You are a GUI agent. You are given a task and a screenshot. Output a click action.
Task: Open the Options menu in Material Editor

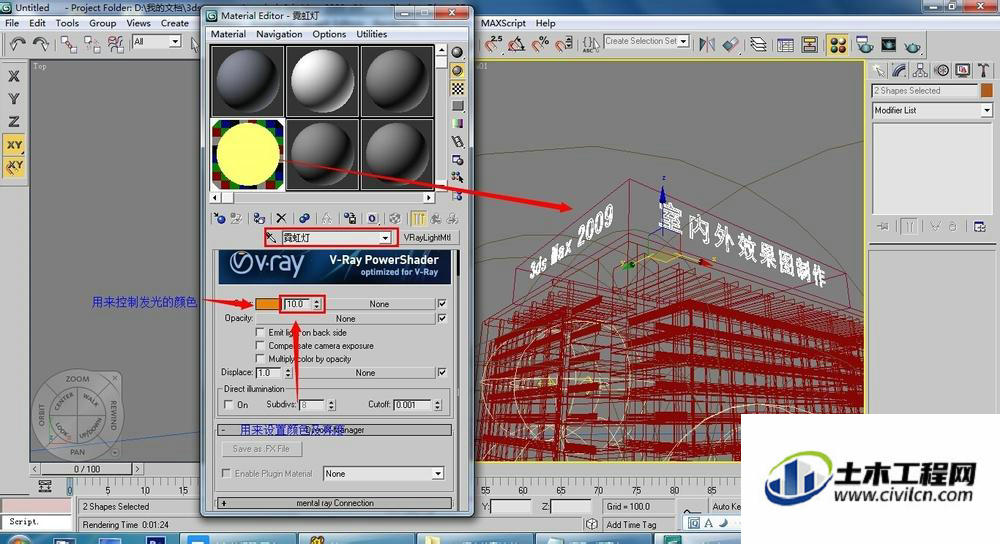click(329, 34)
